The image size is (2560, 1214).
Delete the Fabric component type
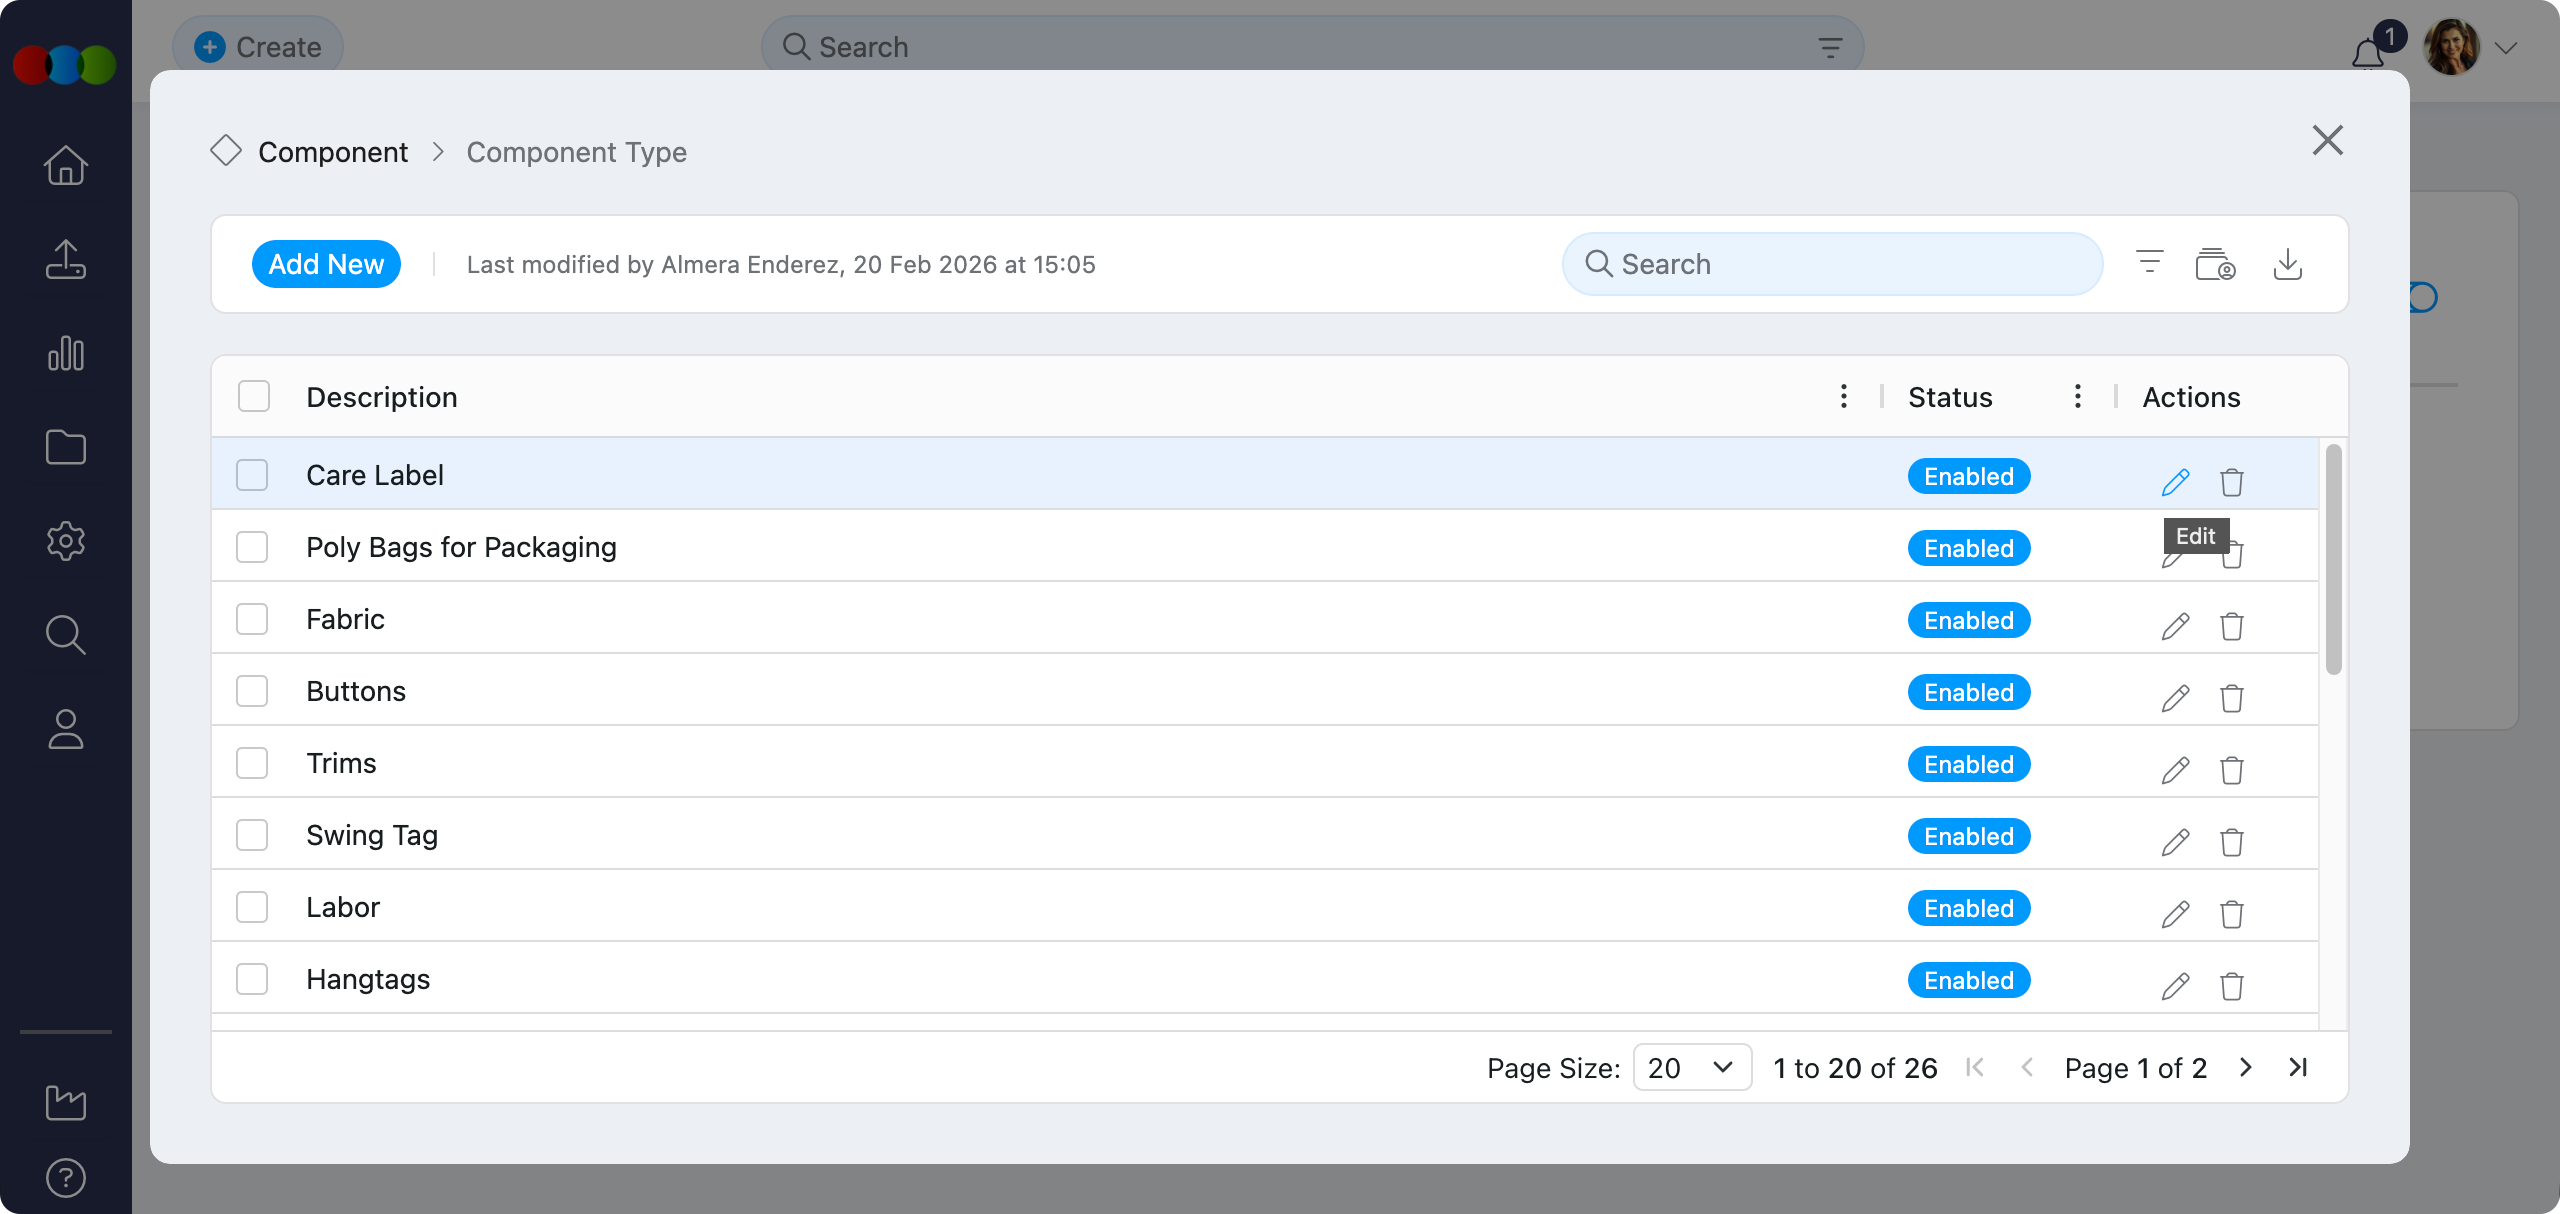click(2231, 626)
